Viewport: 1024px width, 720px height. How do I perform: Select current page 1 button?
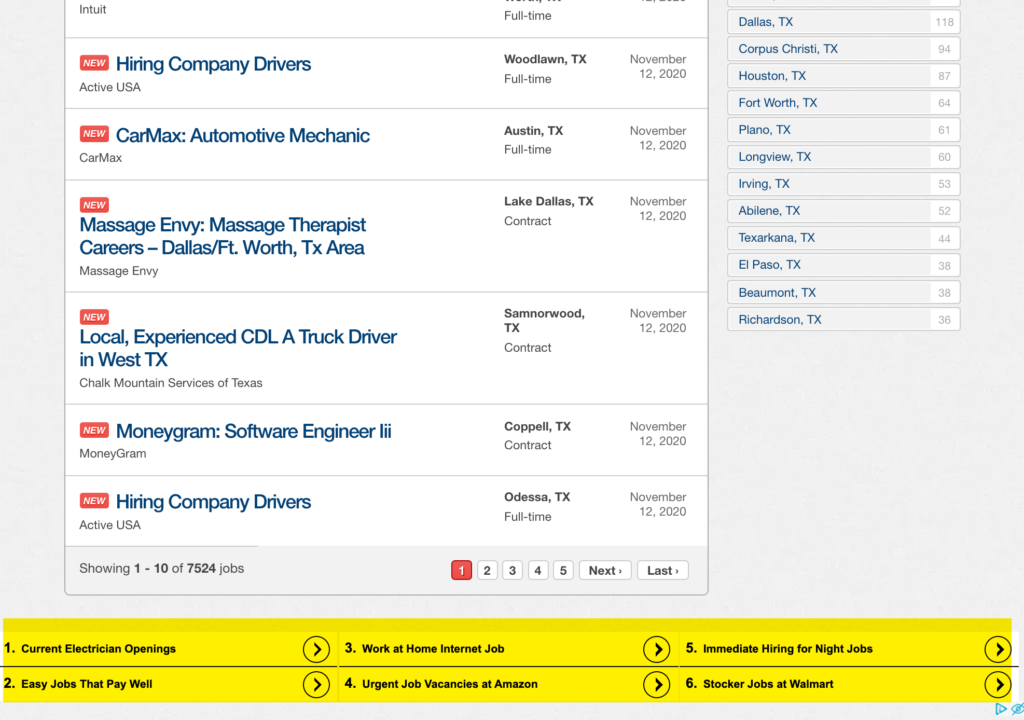[461, 570]
